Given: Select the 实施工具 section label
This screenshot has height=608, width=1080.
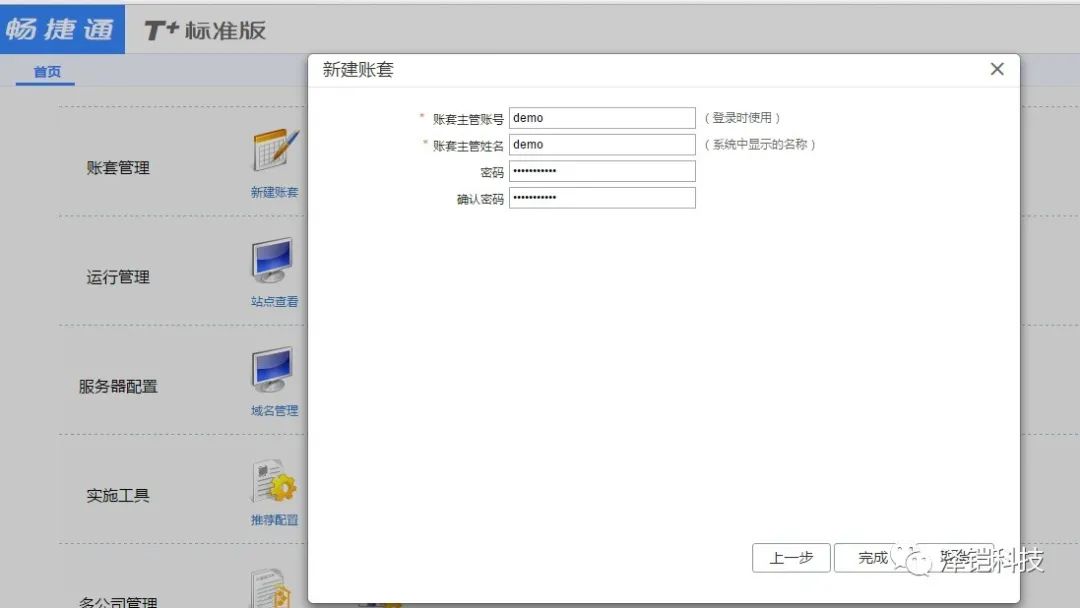Looking at the screenshot, I should (x=118, y=495).
